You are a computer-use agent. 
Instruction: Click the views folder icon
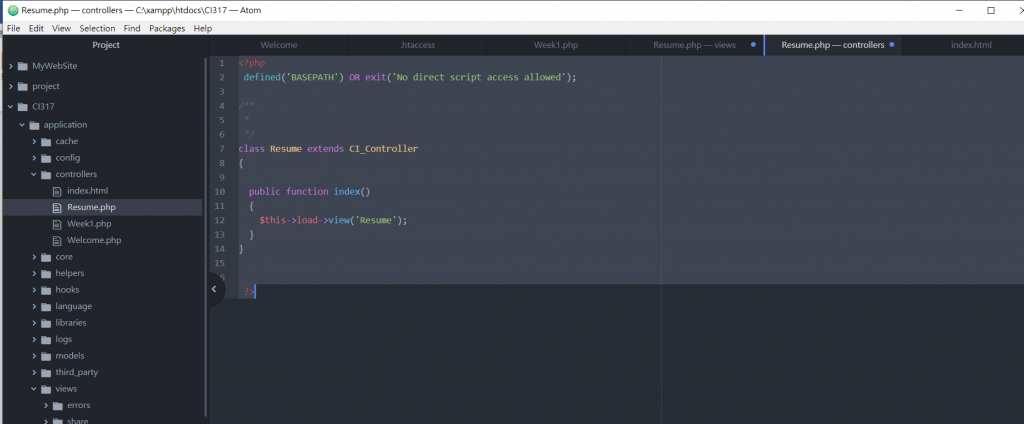click(46, 389)
